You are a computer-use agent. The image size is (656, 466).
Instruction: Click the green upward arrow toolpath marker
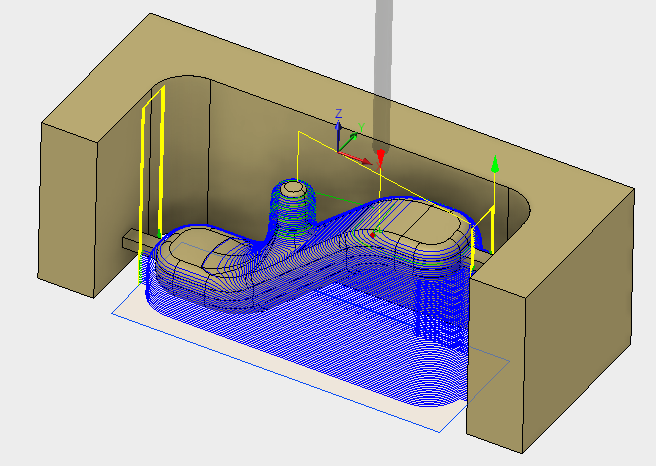(495, 164)
